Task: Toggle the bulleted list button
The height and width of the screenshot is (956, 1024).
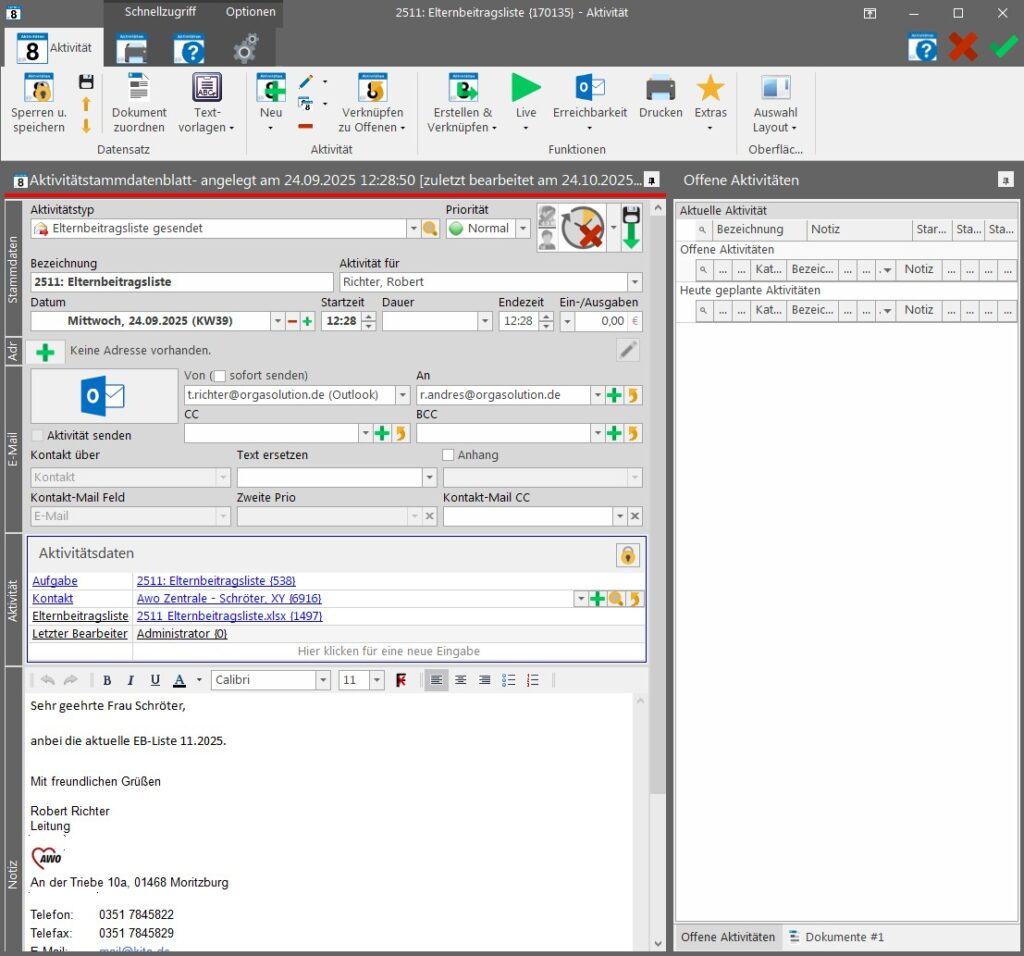Action: point(509,680)
